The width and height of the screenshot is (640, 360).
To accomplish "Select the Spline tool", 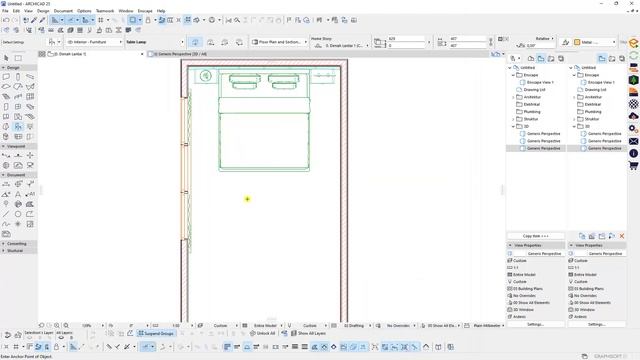I will (6, 224).
